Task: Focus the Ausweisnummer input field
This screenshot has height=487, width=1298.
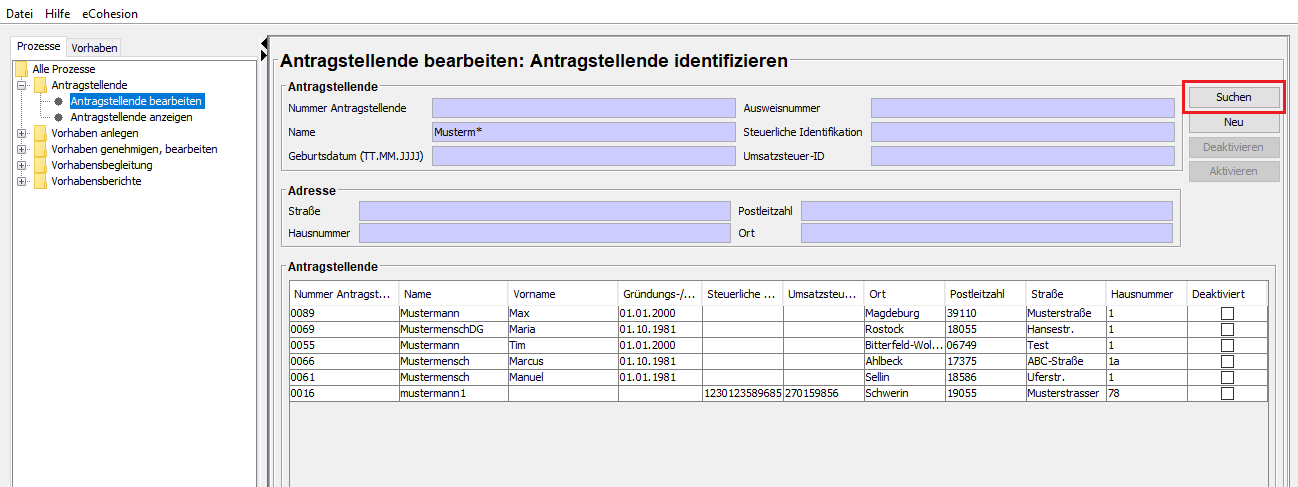Action: [1022, 108]
